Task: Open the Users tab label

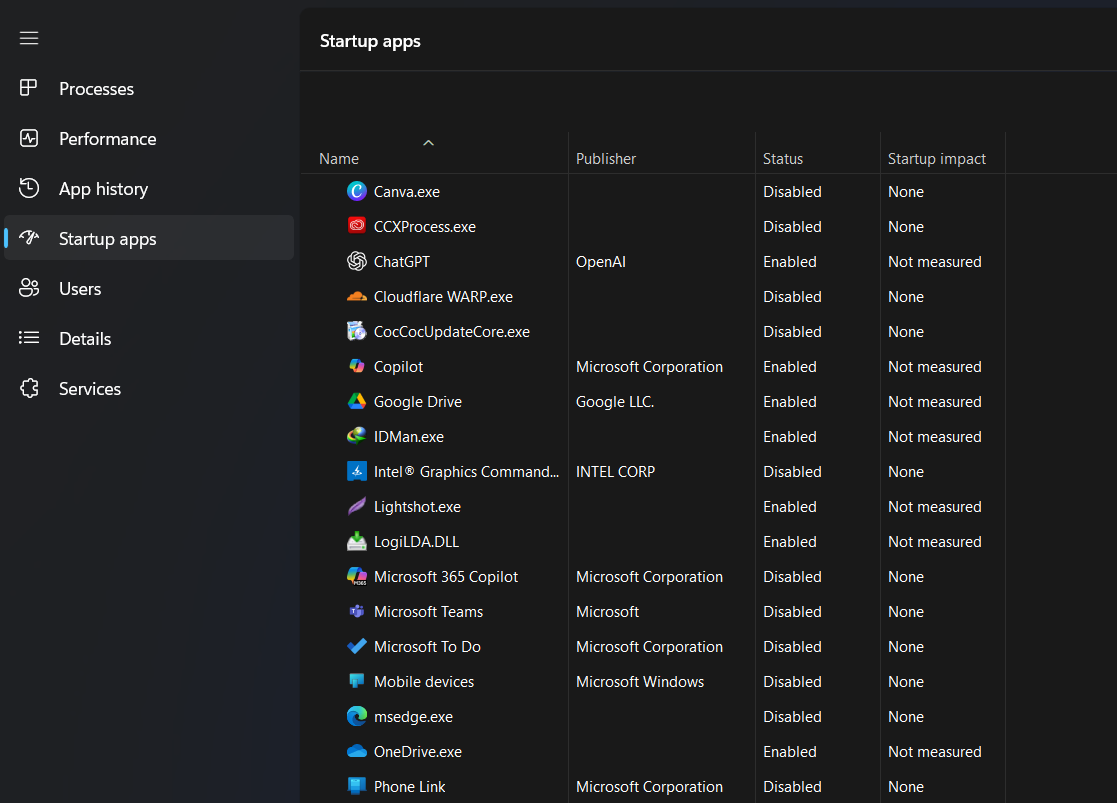Action: (80, 289)
